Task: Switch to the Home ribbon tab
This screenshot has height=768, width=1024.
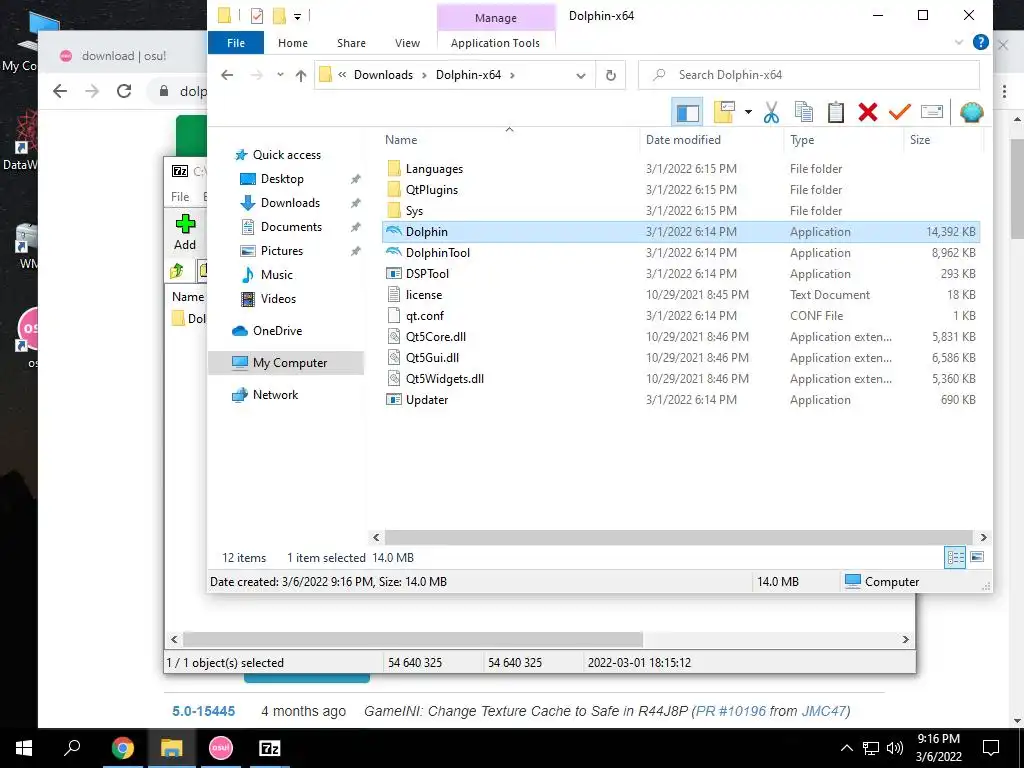Action: coord(293,43)
